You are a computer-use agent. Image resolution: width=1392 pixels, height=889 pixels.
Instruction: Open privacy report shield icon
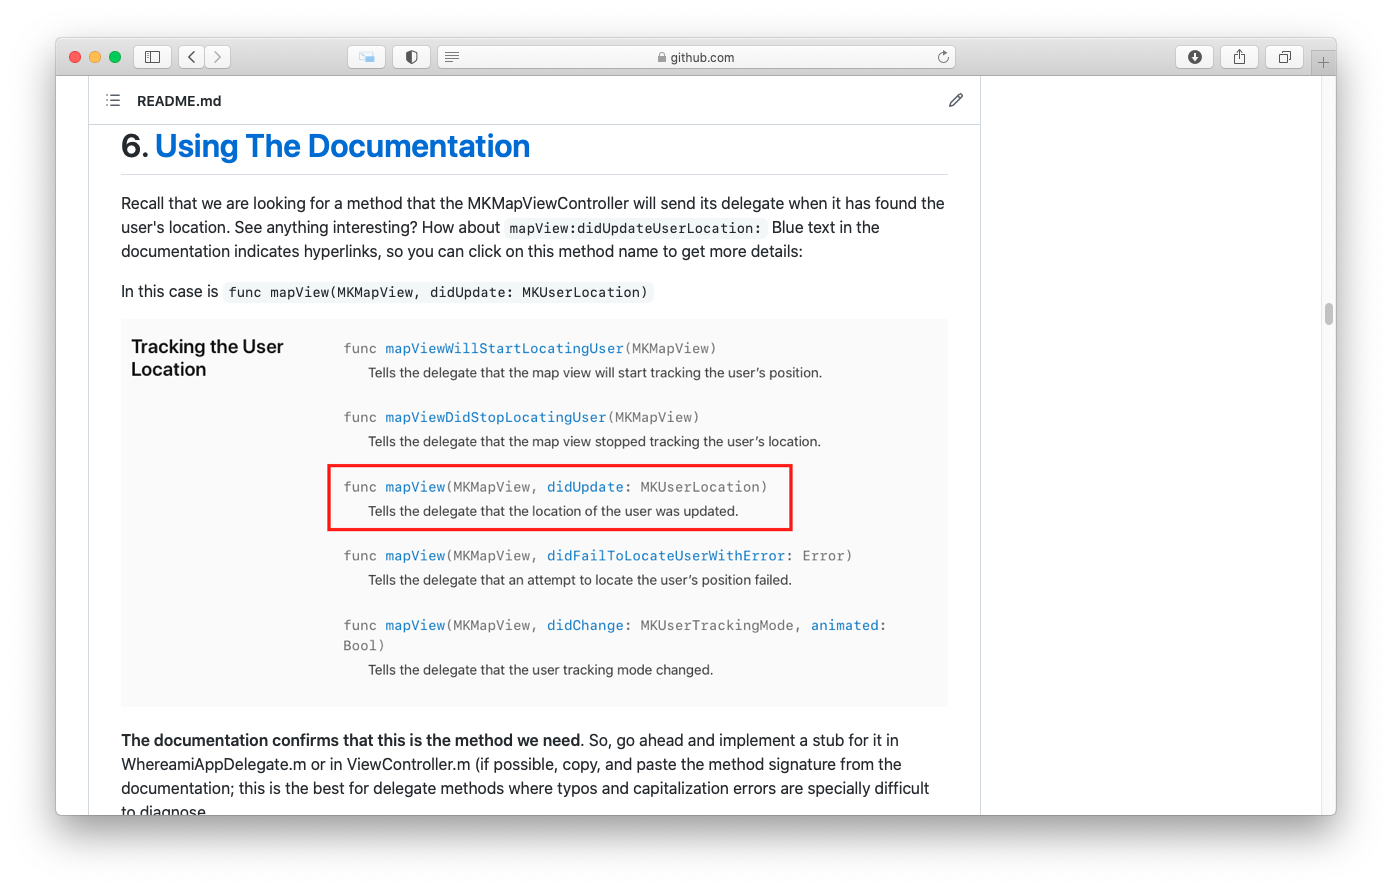pyautogui.click(x=411, y=57)
